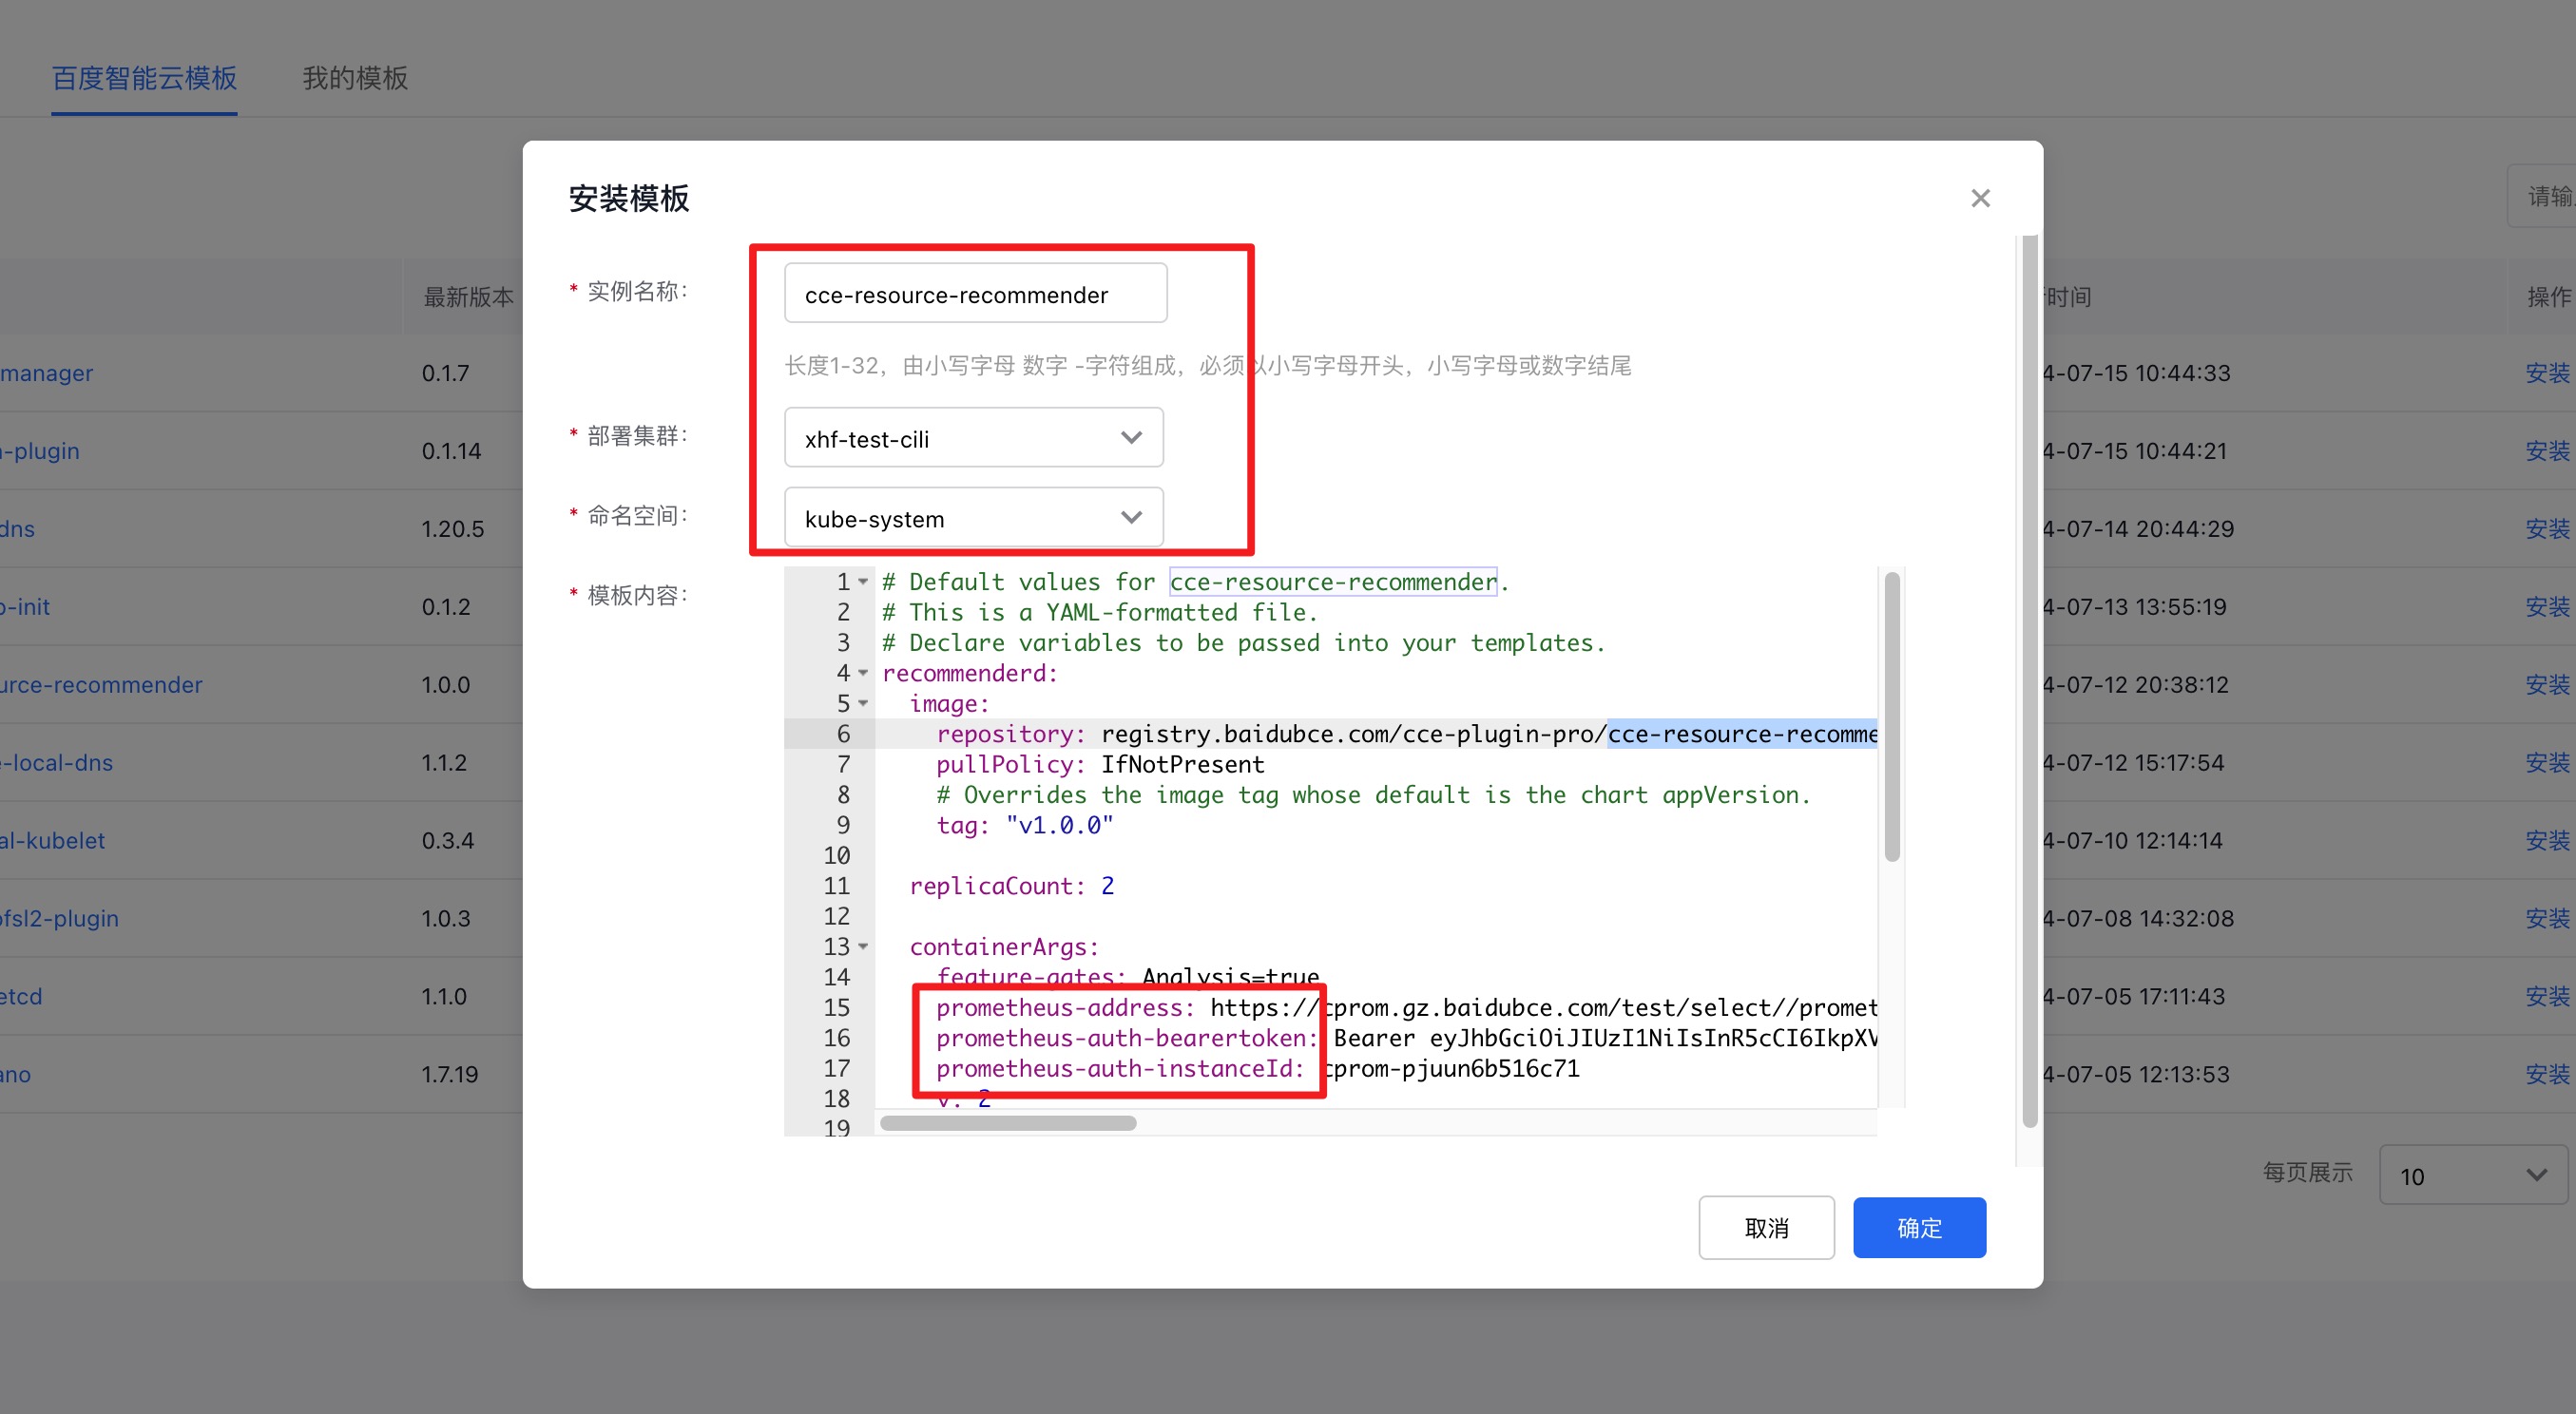Click 安装 link in the 10:44:33 row
The image size is (2576, 1414).
tap(2547, 373)
